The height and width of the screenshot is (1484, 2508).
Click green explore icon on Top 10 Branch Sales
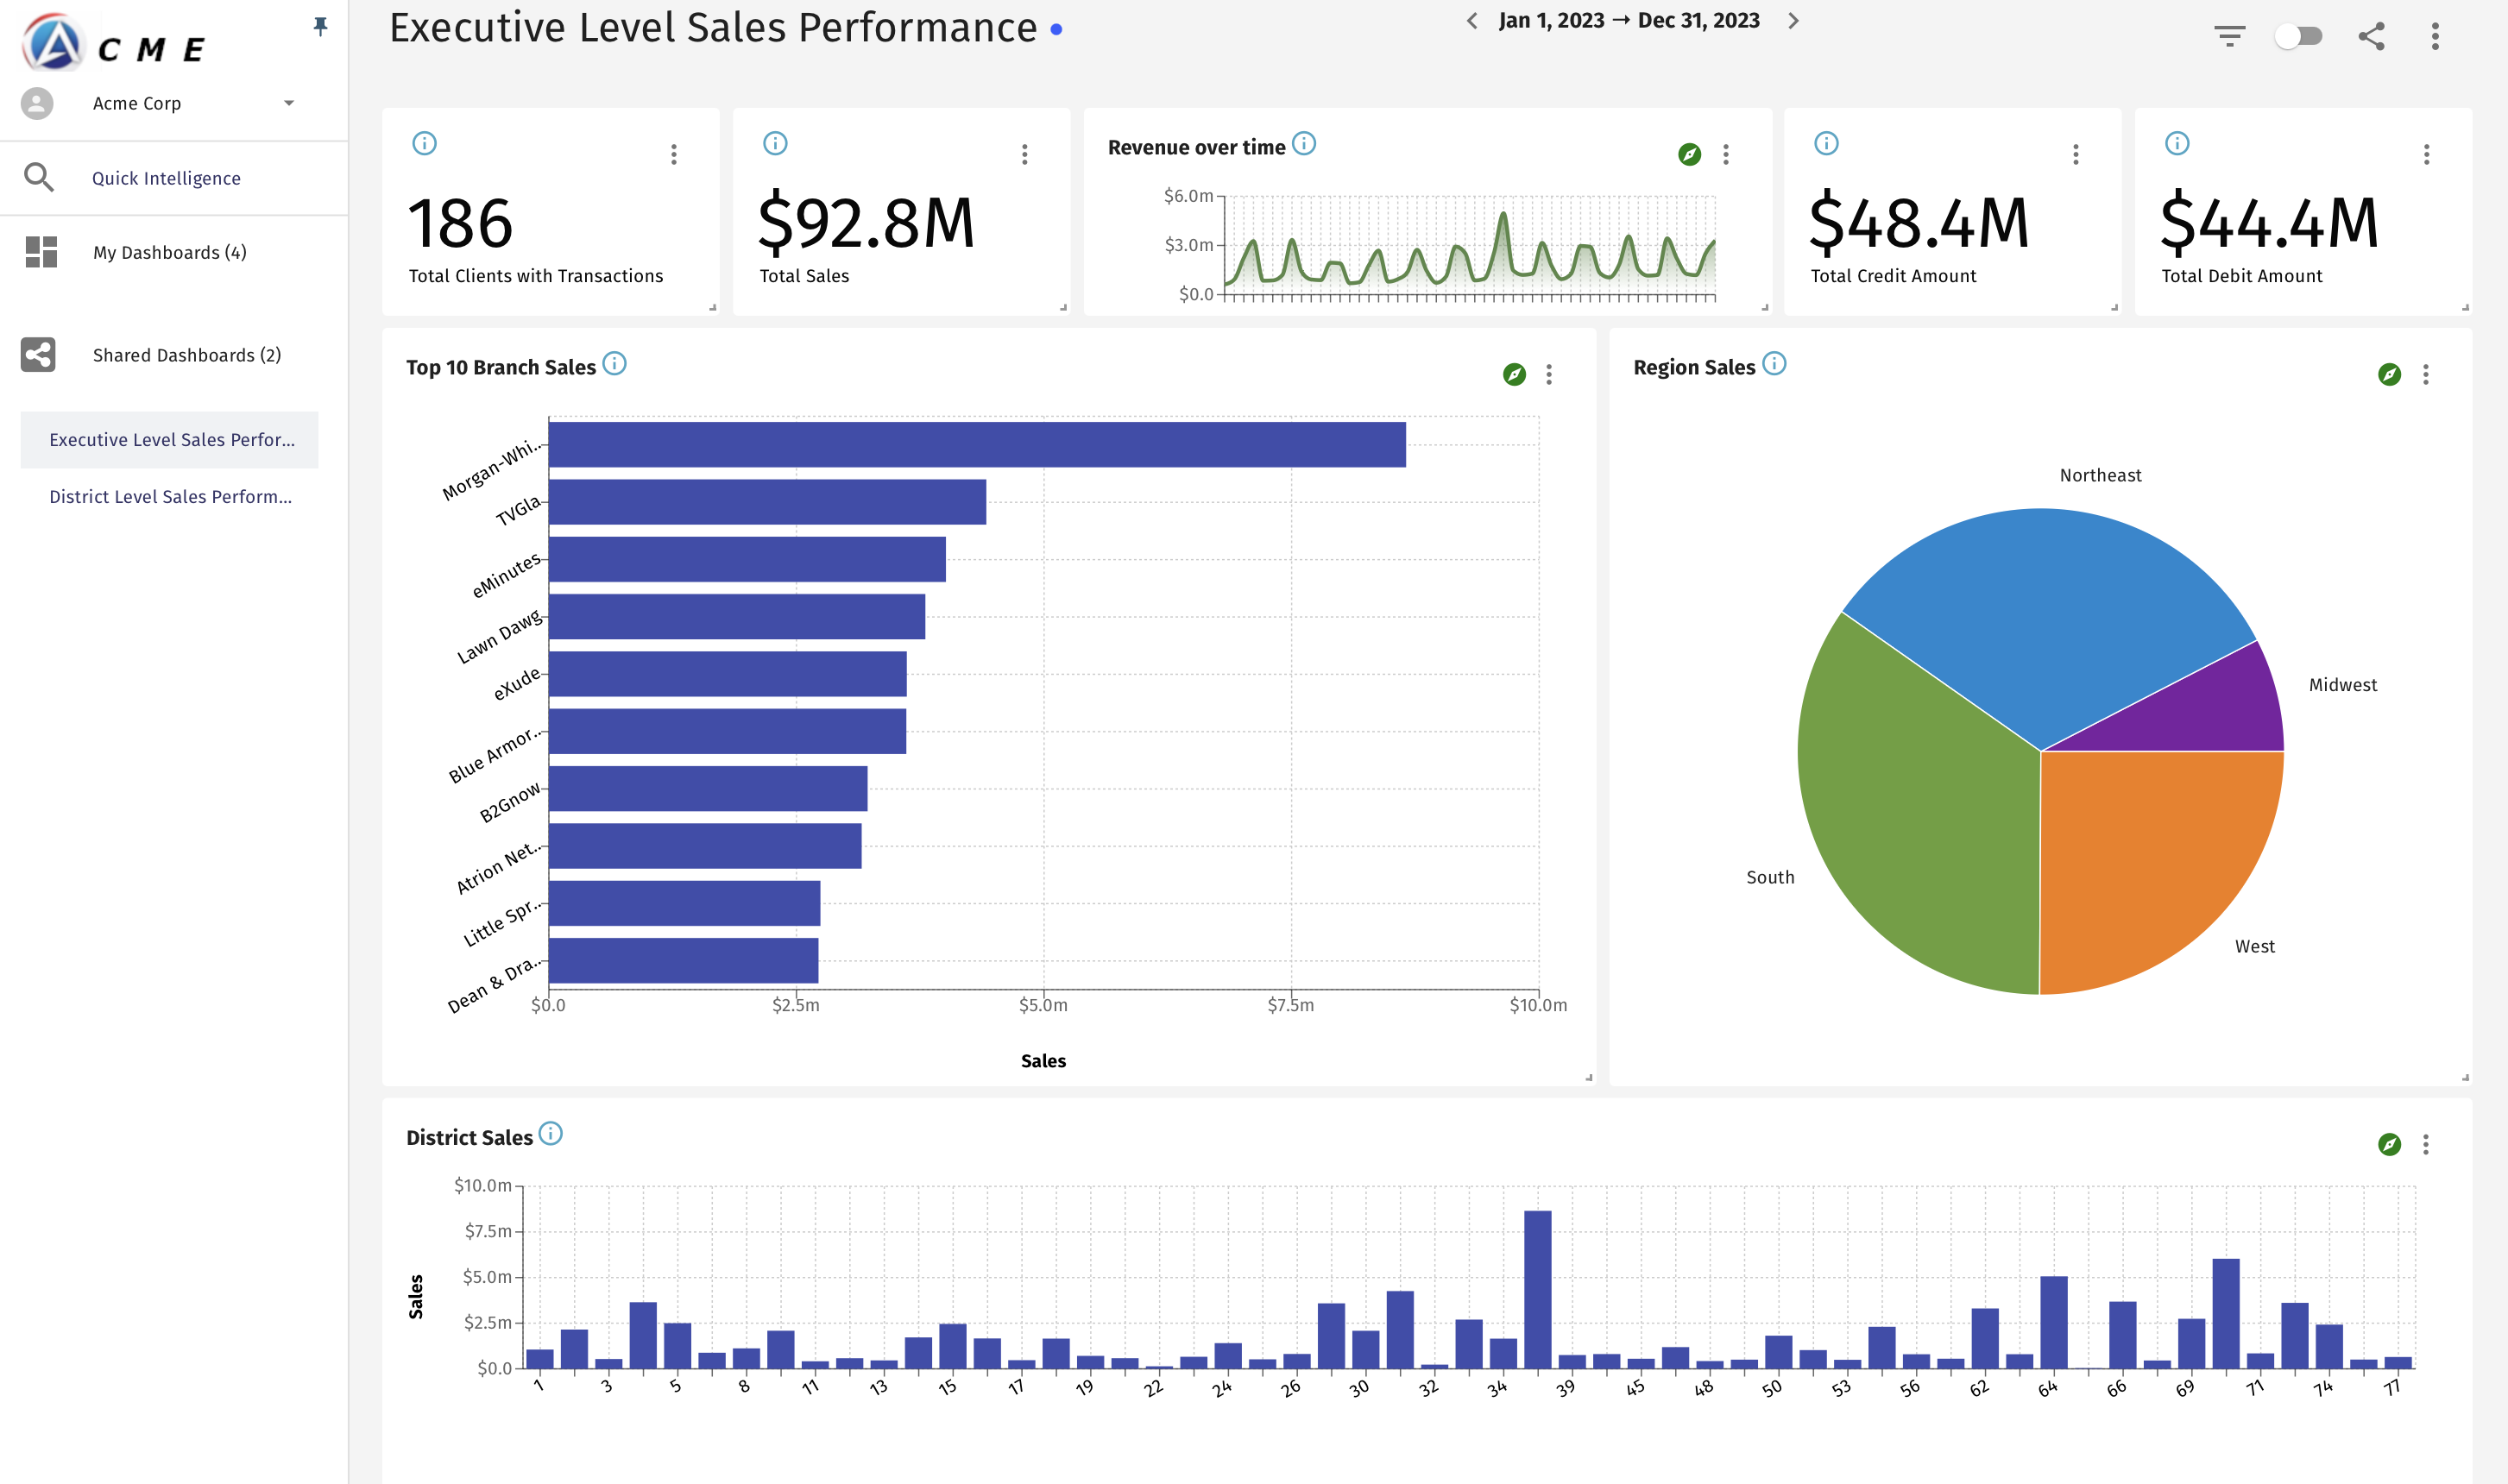click(1514, 375)
